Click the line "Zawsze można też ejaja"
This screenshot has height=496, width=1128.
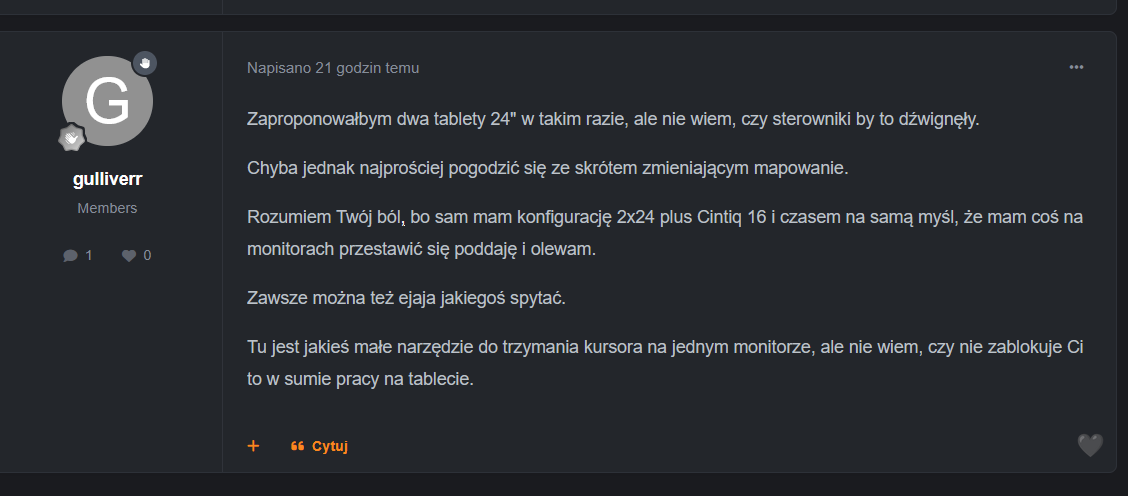point(411,298)
